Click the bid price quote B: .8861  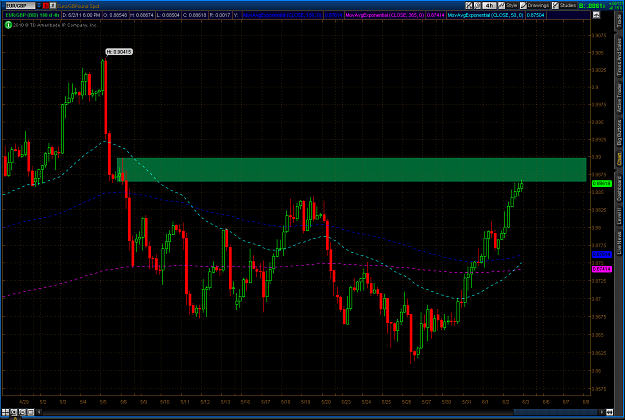592,6
